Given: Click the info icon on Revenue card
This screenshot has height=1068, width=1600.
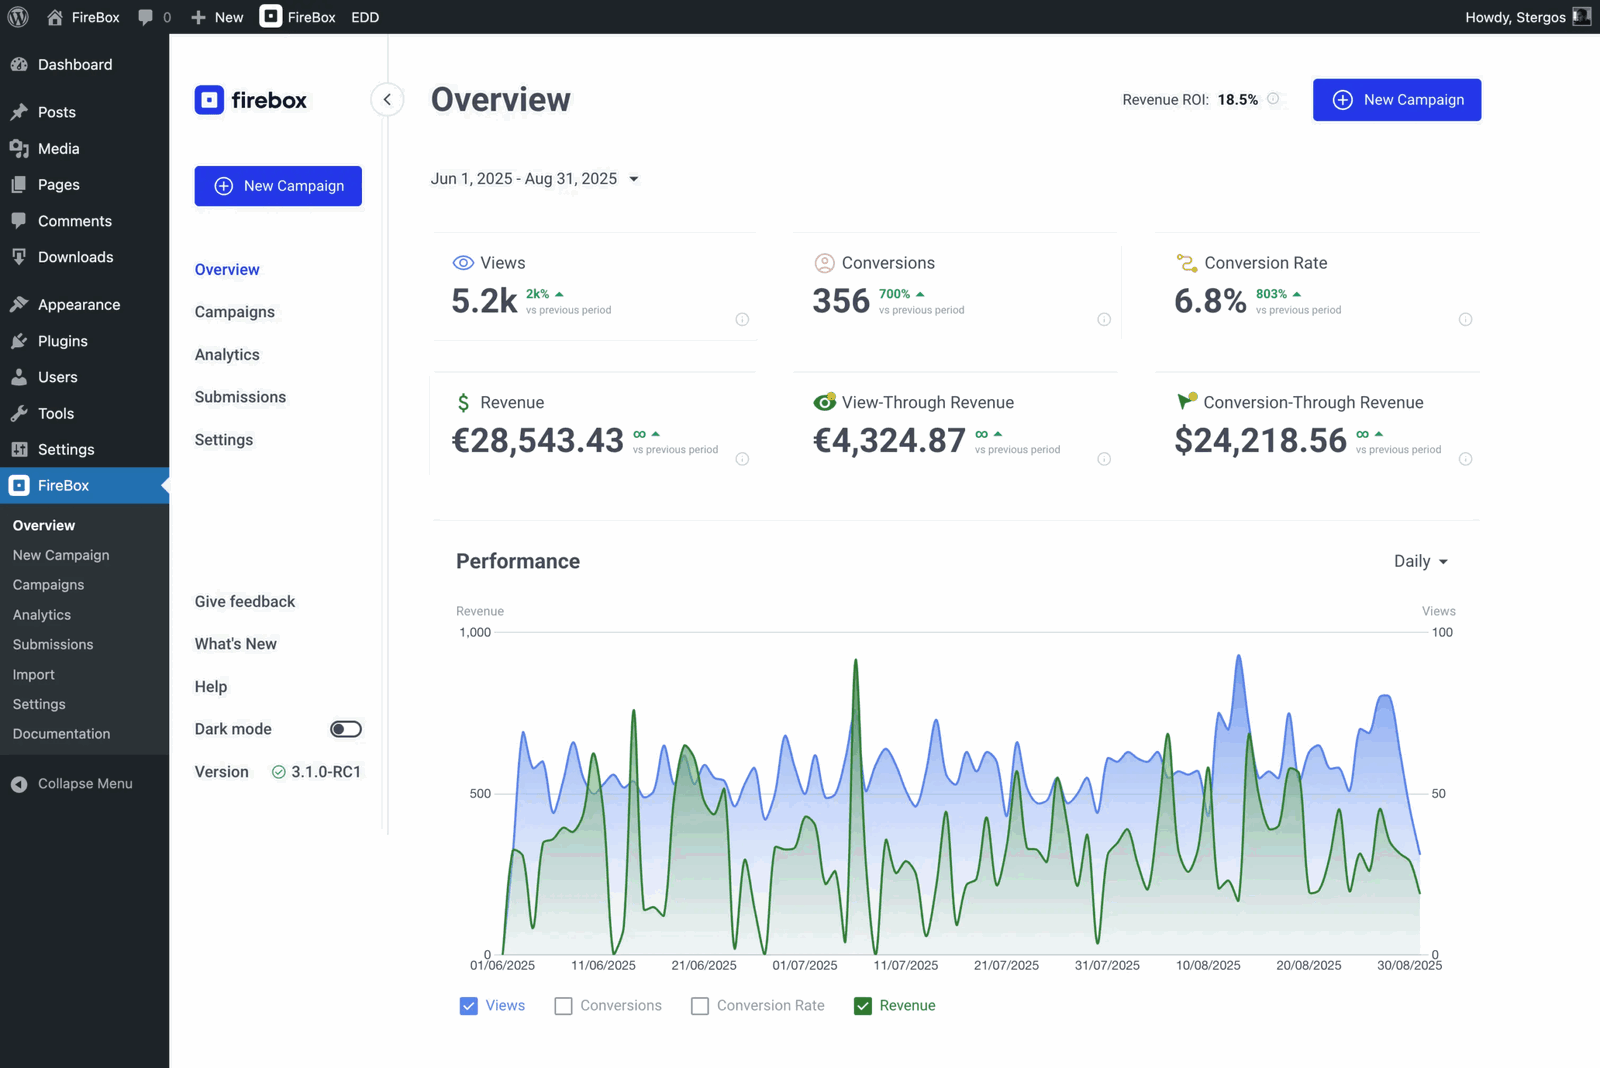Looking at the screenshot, I should click(x=742, y=459).
